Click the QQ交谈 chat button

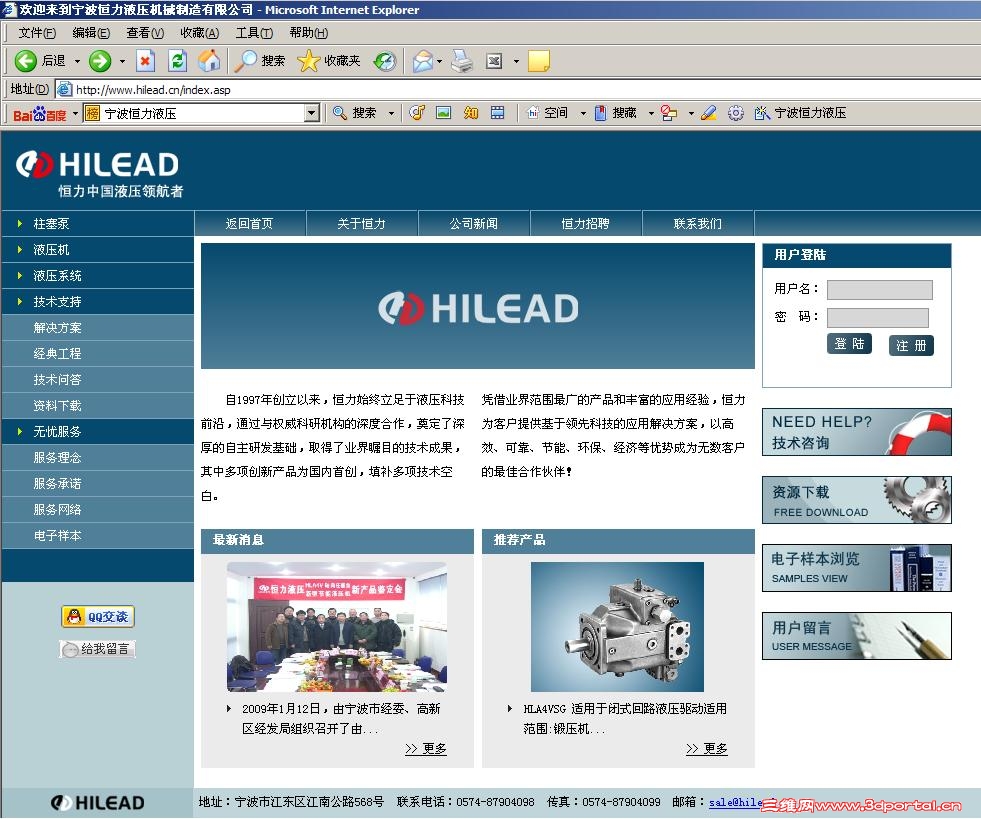98,616
